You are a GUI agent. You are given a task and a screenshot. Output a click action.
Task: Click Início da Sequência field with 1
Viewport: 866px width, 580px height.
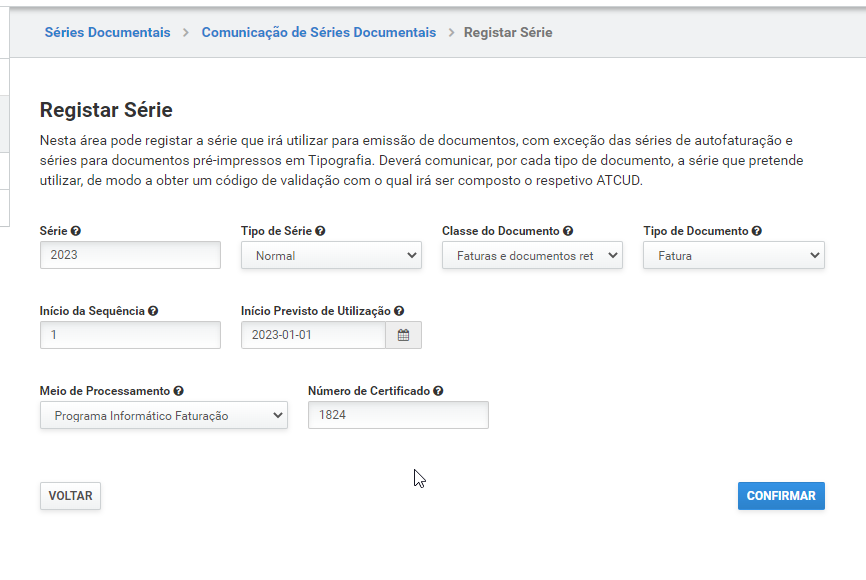click(x=130, y=335)
